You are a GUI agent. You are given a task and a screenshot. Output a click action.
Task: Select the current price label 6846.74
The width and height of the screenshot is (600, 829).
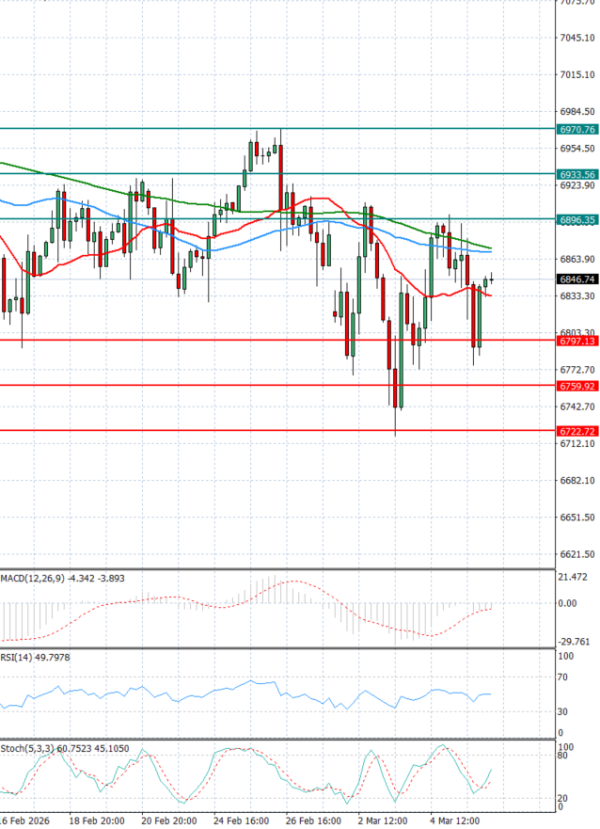click(578, 280)
